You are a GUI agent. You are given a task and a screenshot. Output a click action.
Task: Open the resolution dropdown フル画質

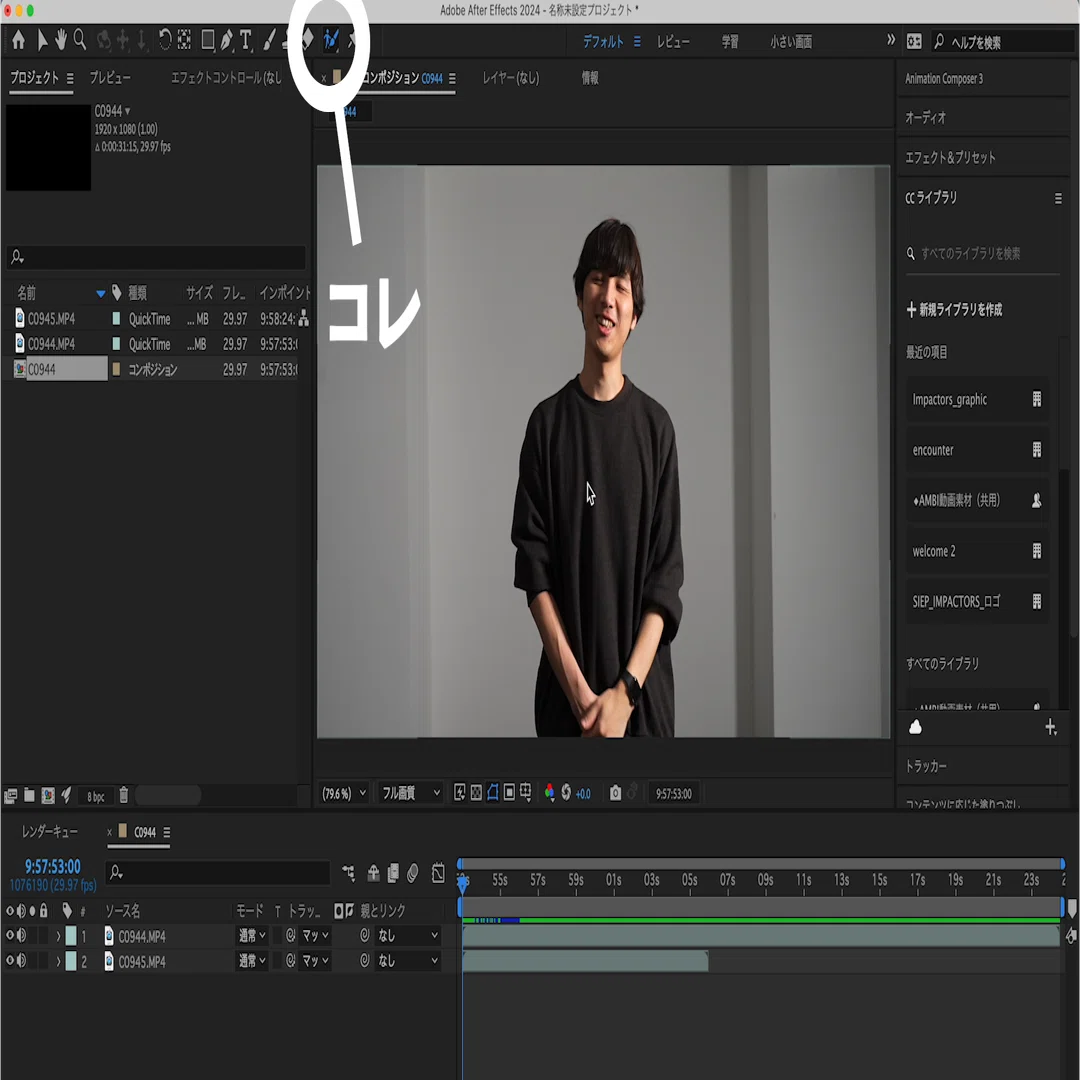tap(410, 793)
